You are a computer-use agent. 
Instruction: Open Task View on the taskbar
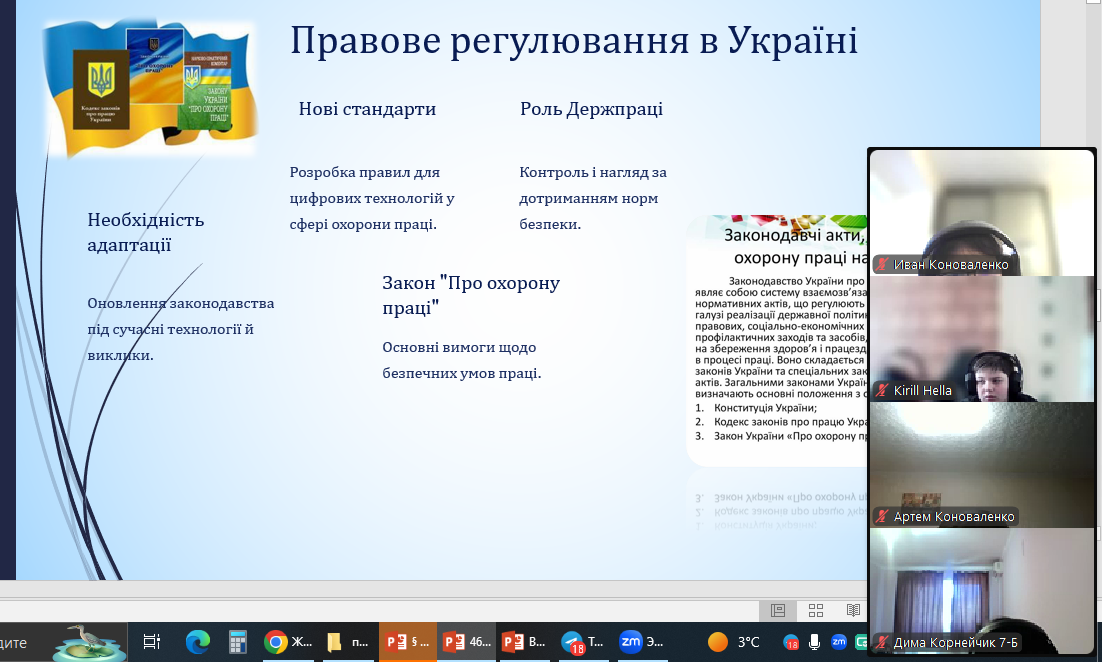[x=152, y=642]
